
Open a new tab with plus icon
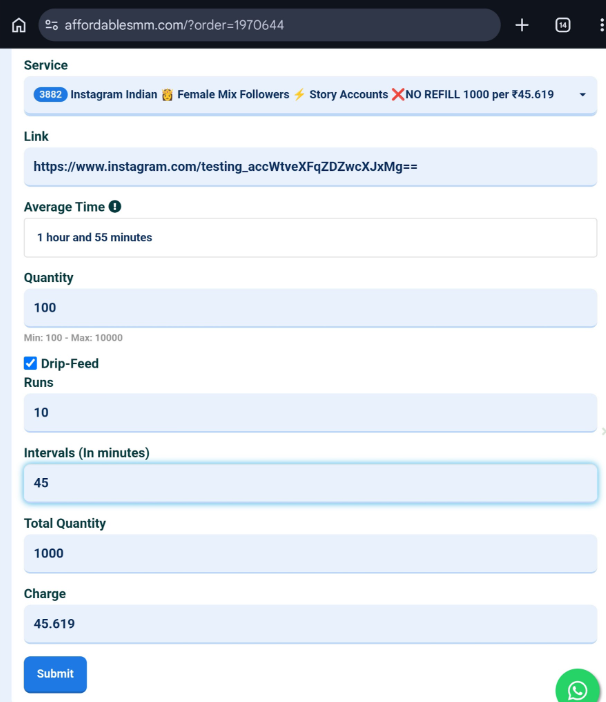click(x=522, y=25)
